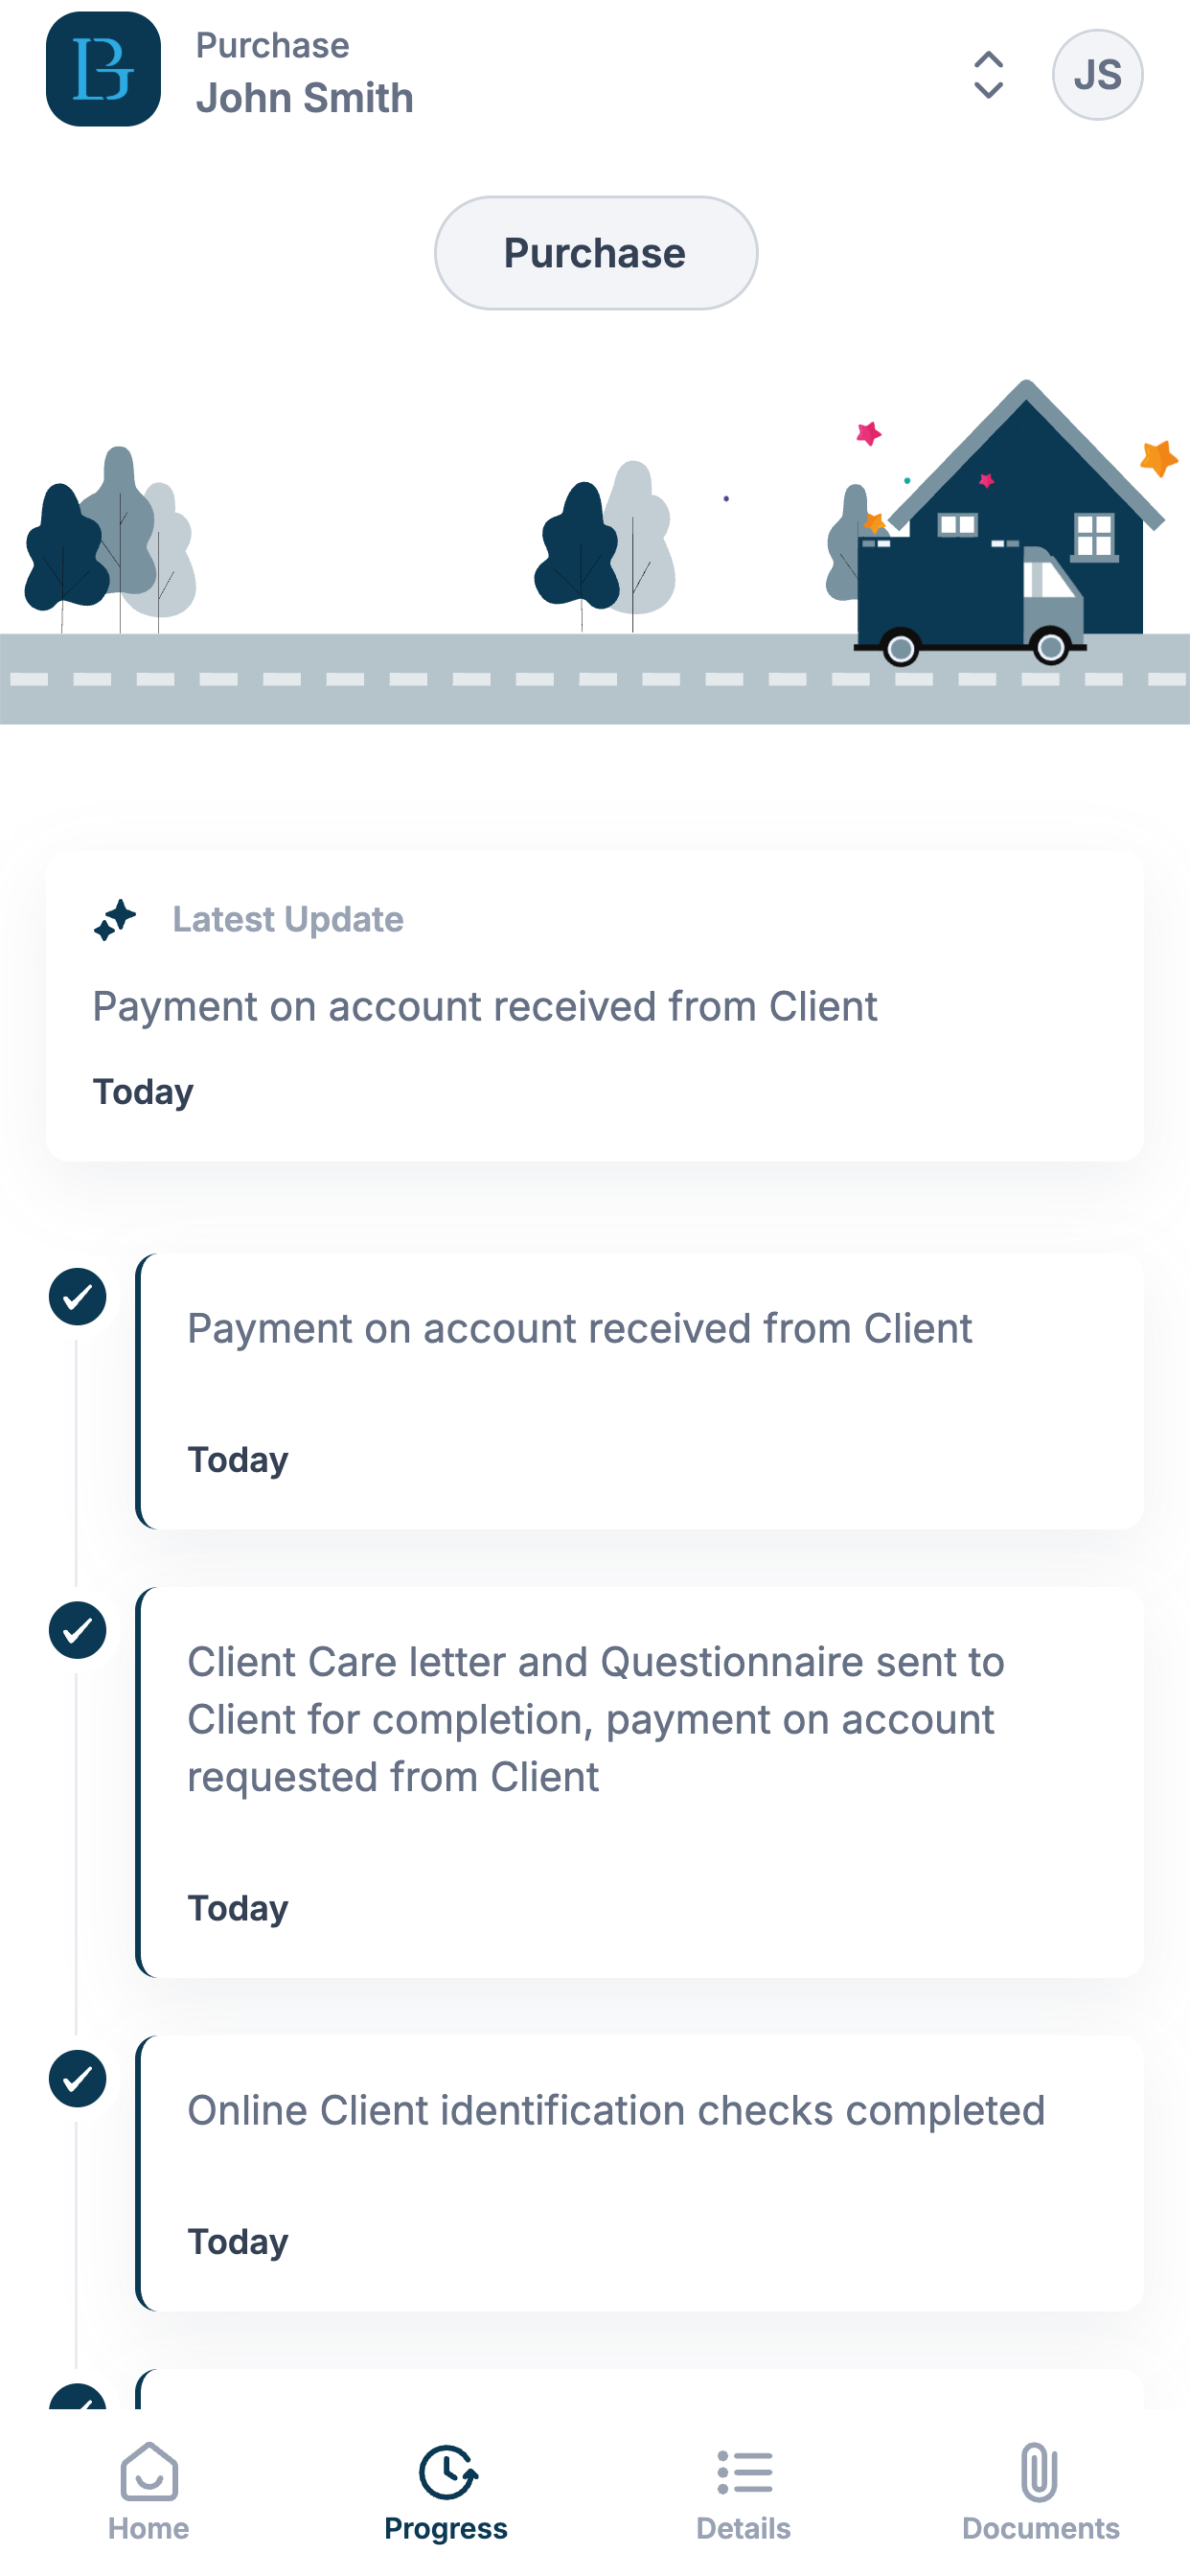The width and height of the screenshot is (1190, 2576).
Task: Open Online Client identification checks card
Action: (640, 2173)
